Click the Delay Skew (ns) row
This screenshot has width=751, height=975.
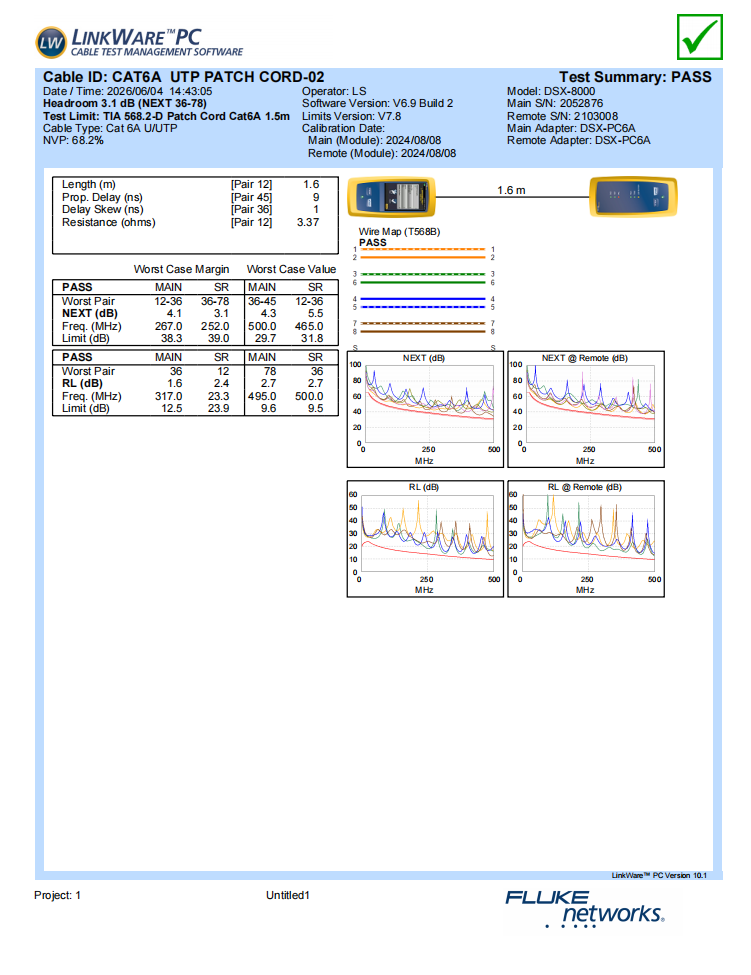190,210
